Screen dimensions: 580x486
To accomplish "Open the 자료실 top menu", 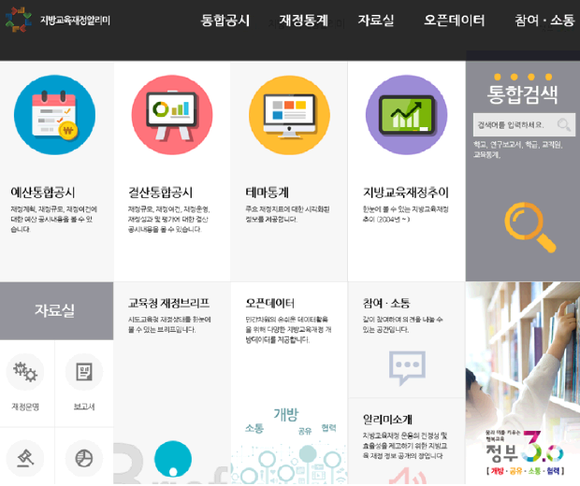I will tap(376, 20).
